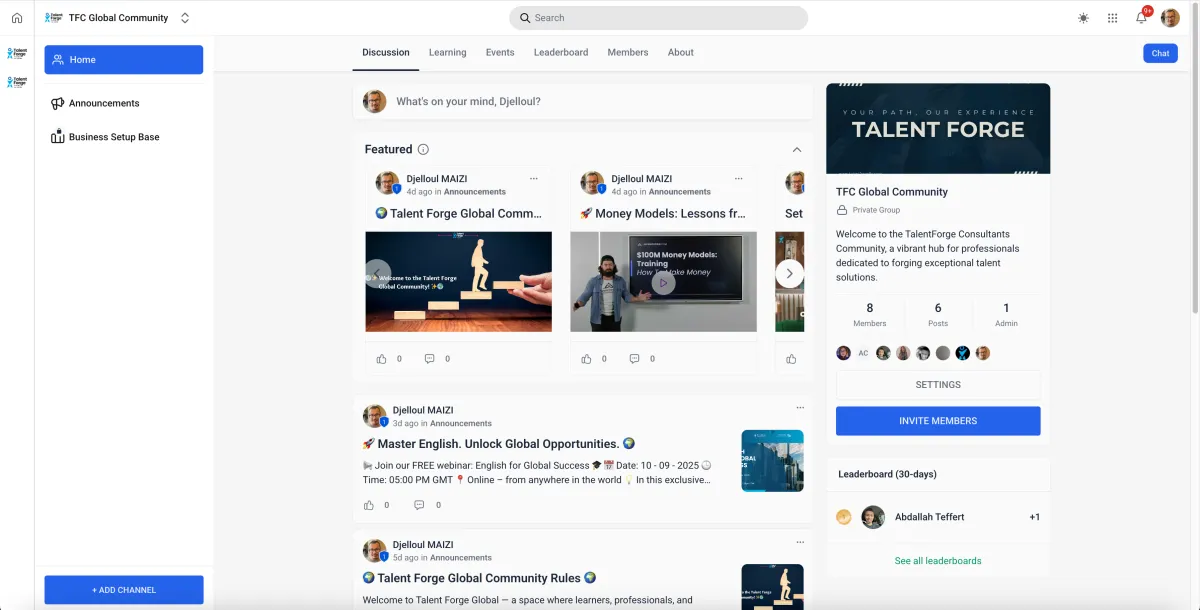The image size is (1200, 610).
Task: Switch to the Learning tab
Action: click(x=447, y=52)
